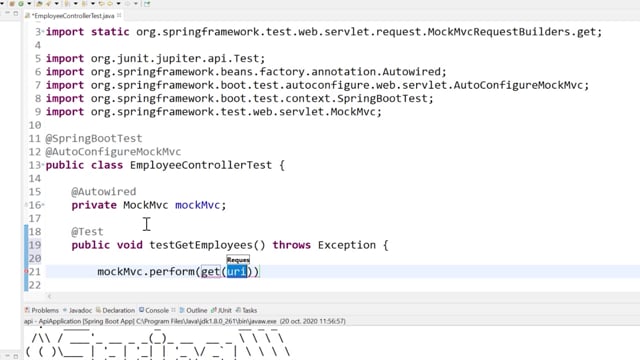The image size is (640, 360).
Task: Click the horizontal scrollbar left arrow under the editor
Action: pos(49,296)
